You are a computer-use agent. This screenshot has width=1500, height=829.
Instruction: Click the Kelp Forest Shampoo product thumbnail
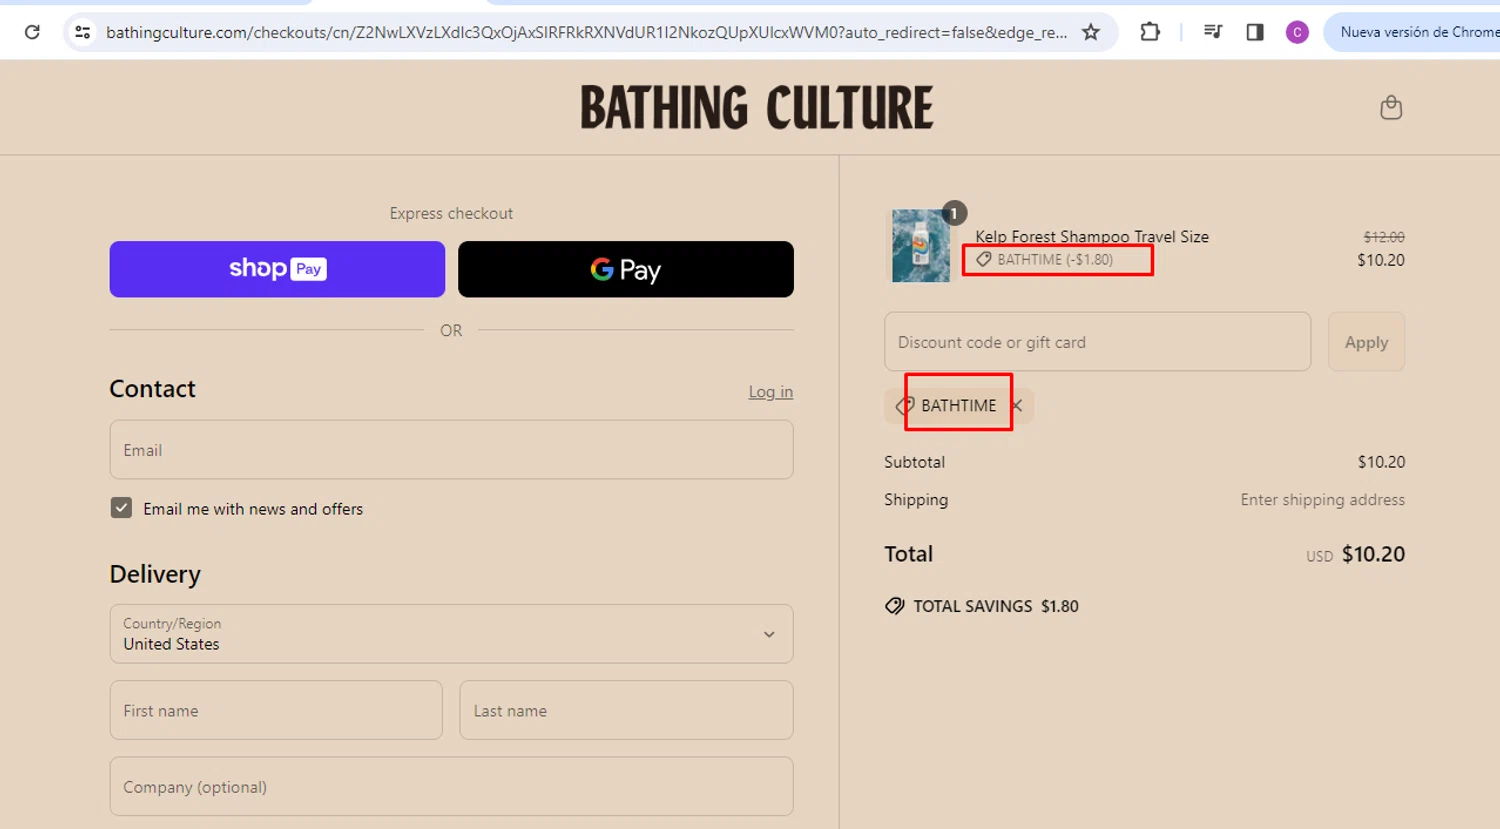(921, 246)
